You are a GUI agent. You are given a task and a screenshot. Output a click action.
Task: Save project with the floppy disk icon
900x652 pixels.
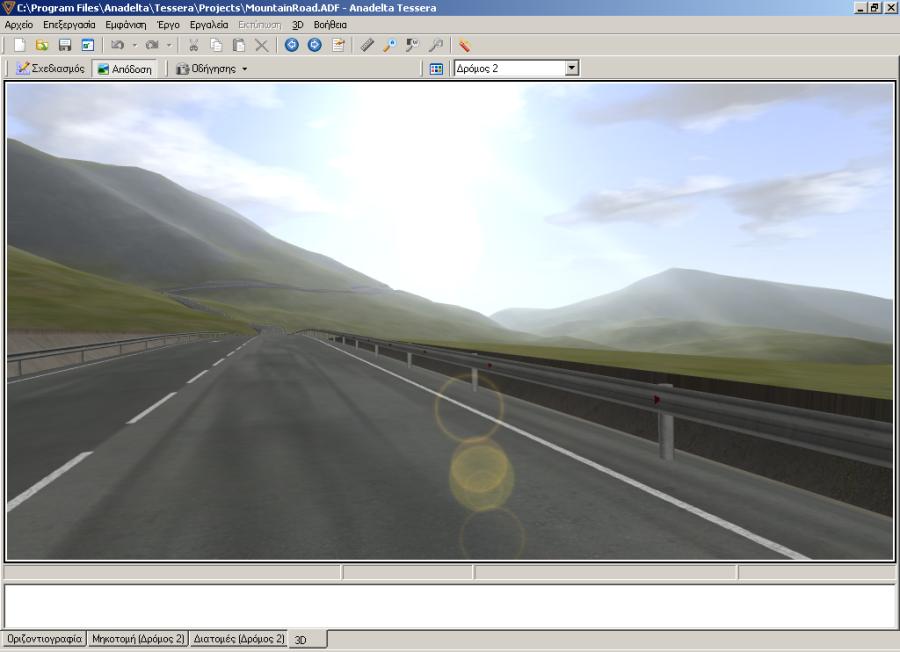coord(65,45)
